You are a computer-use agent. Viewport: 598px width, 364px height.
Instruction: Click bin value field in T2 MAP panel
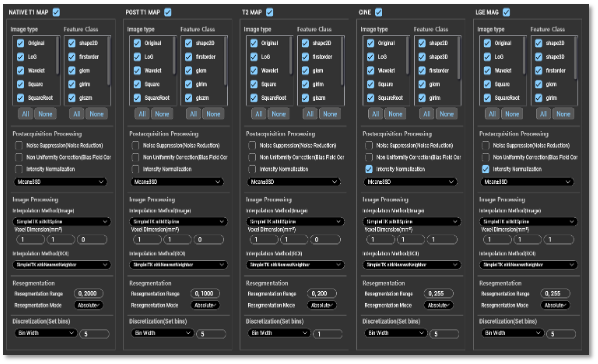click(328, 334)
